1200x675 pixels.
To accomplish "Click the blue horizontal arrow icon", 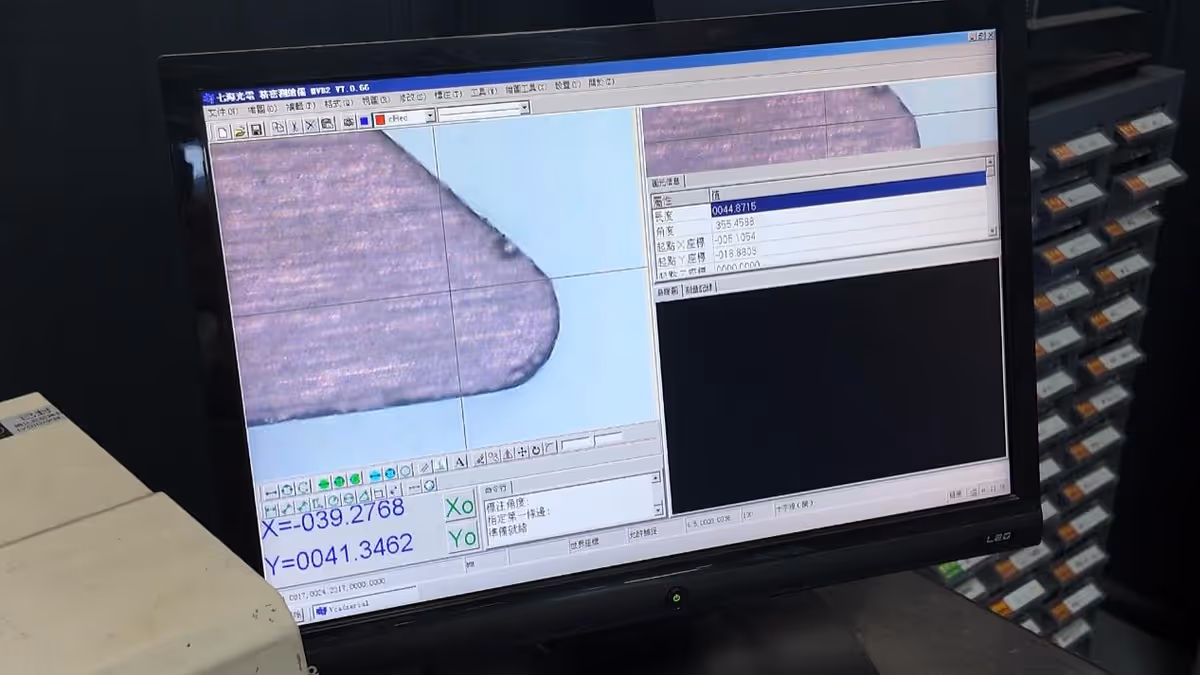I will 375,475.
